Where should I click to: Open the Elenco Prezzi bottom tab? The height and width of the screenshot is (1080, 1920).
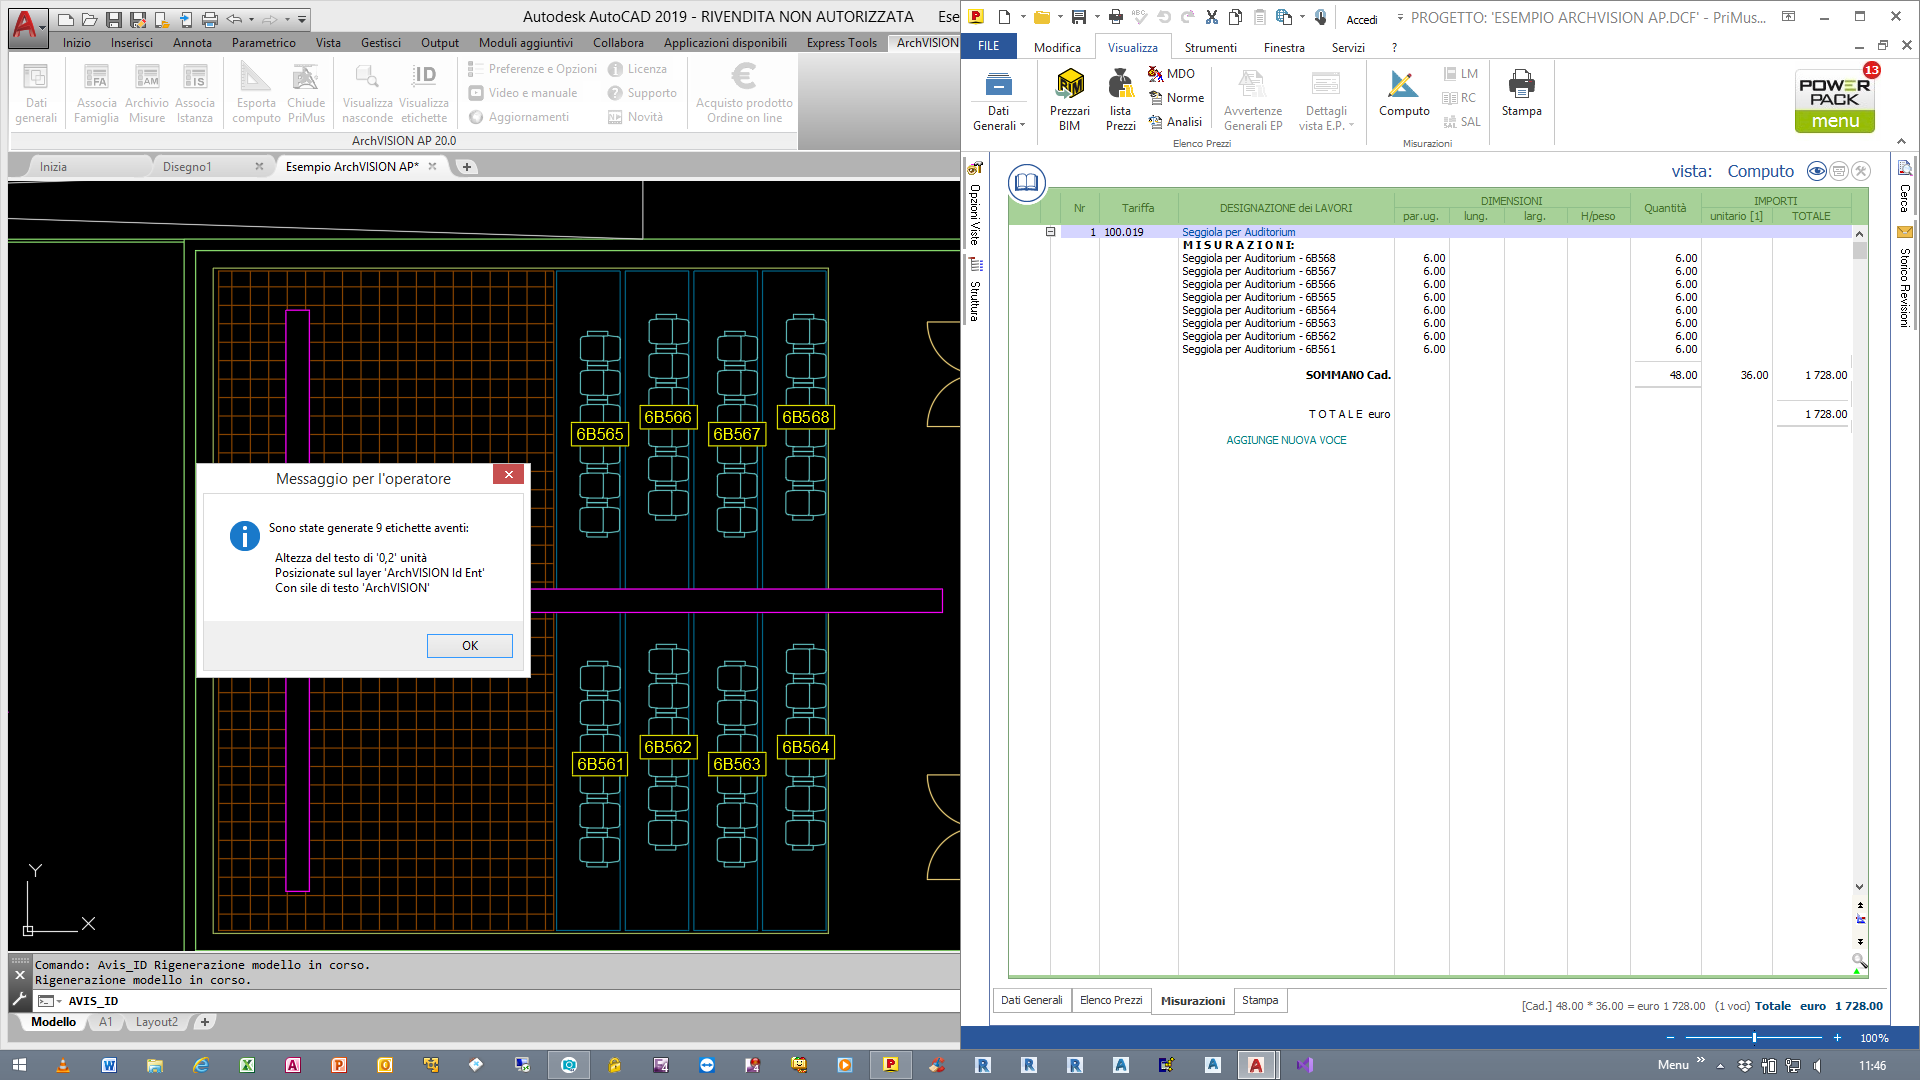coord(1110,1000)
